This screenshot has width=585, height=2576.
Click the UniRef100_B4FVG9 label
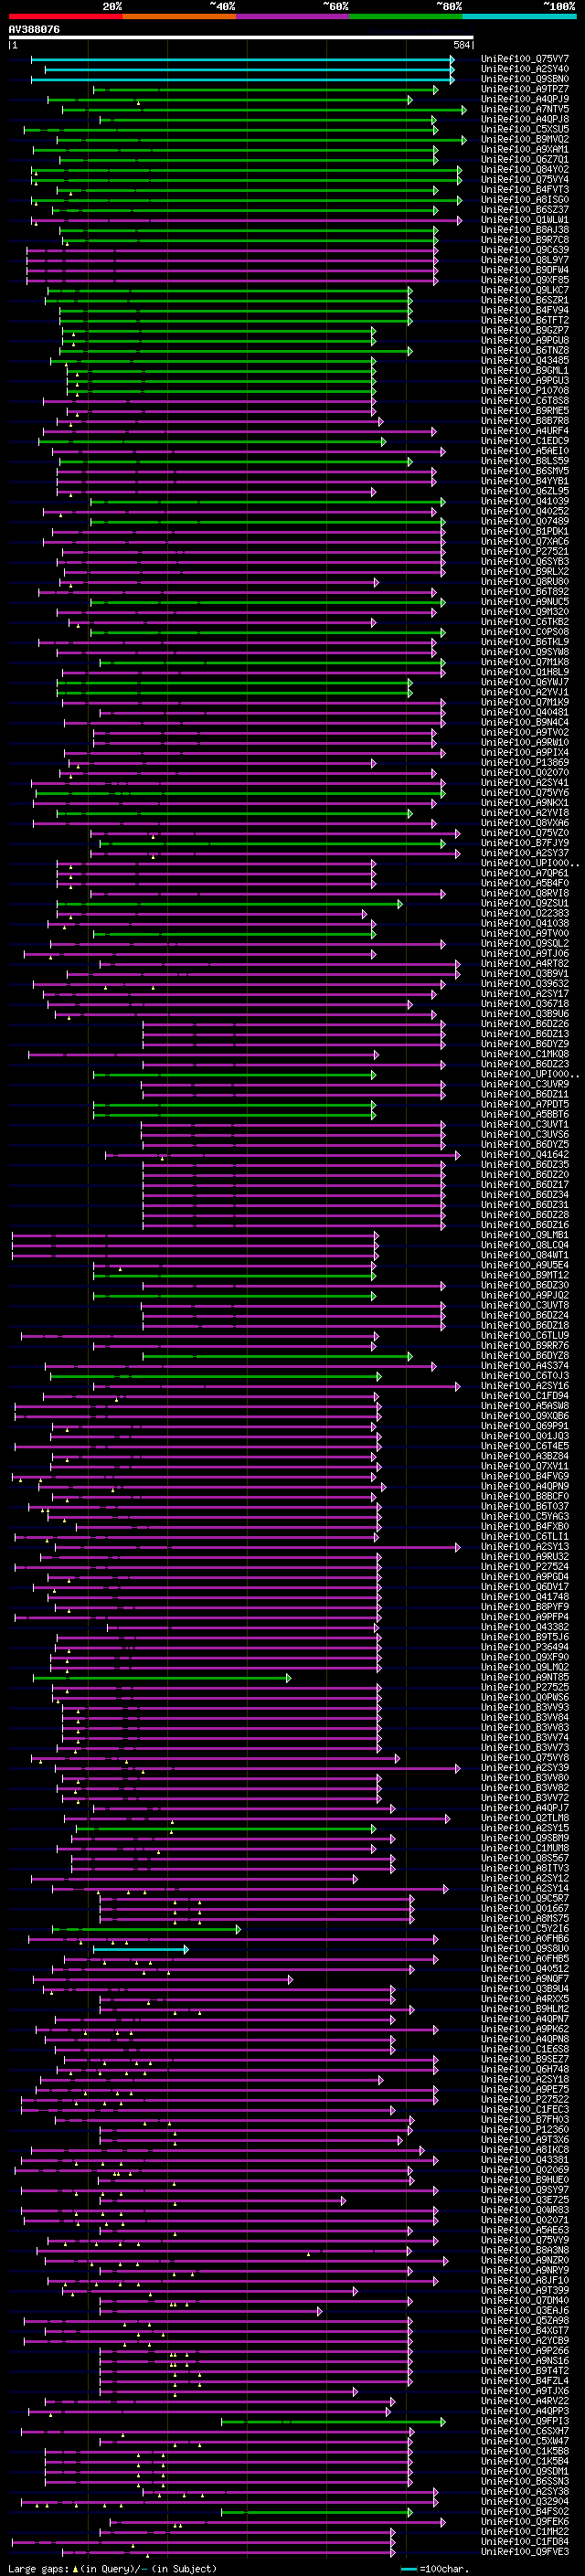[x=525, y=1476]
